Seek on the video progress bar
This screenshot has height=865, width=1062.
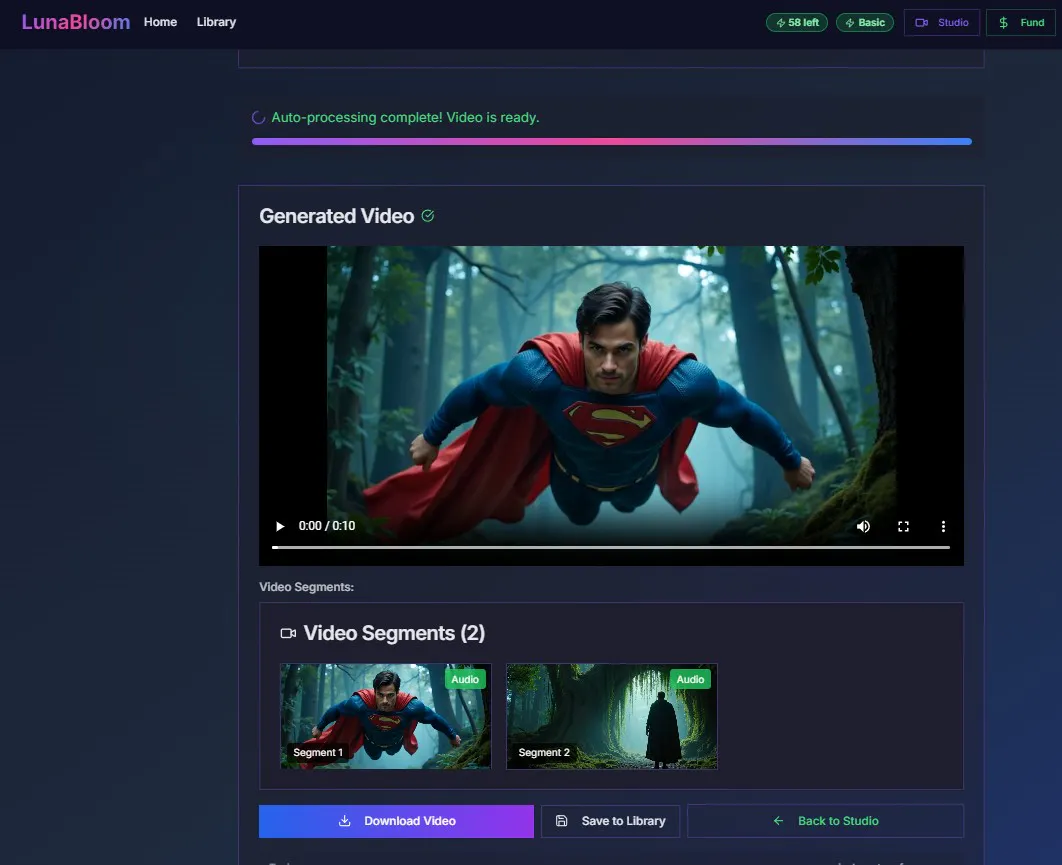pyautogui.click(x=610, y=547)
